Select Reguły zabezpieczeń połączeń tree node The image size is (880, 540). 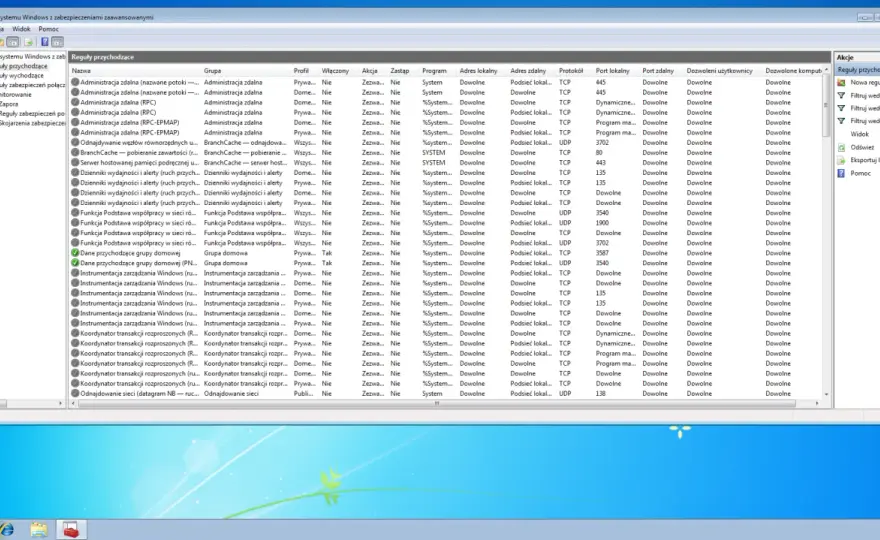pyautogui.click(x=33, y=85)
